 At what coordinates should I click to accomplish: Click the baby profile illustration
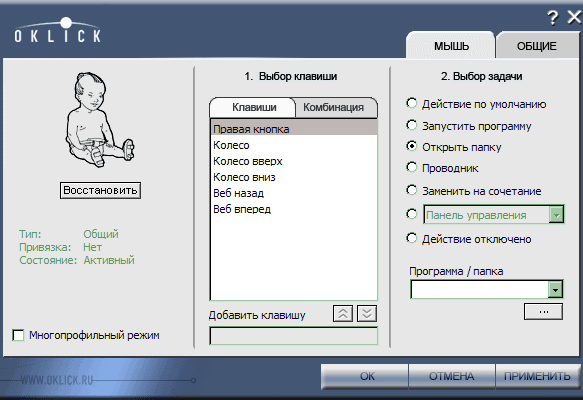(100, 120)
